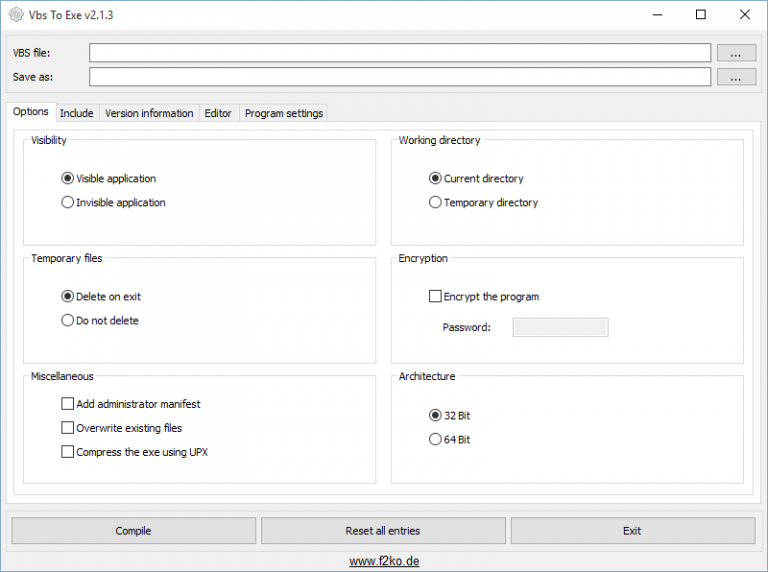Open the Version information tab
This screenshot has height=572, width=768.
[x=149, y=113]
